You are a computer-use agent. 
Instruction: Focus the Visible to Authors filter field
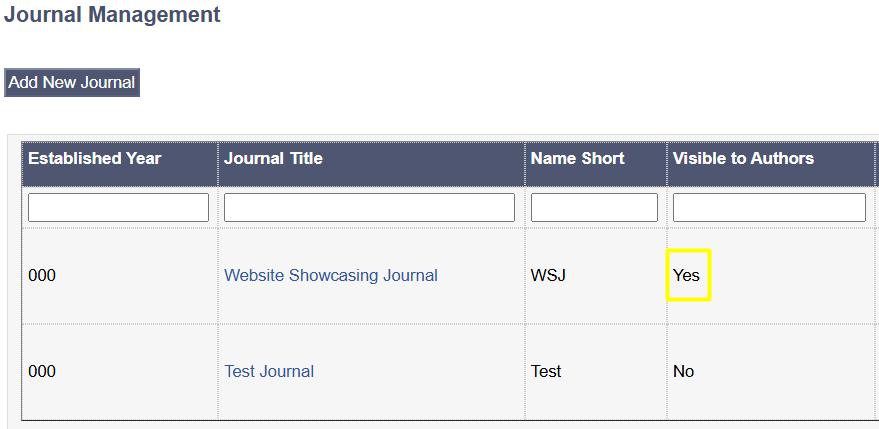click(769, 207)
